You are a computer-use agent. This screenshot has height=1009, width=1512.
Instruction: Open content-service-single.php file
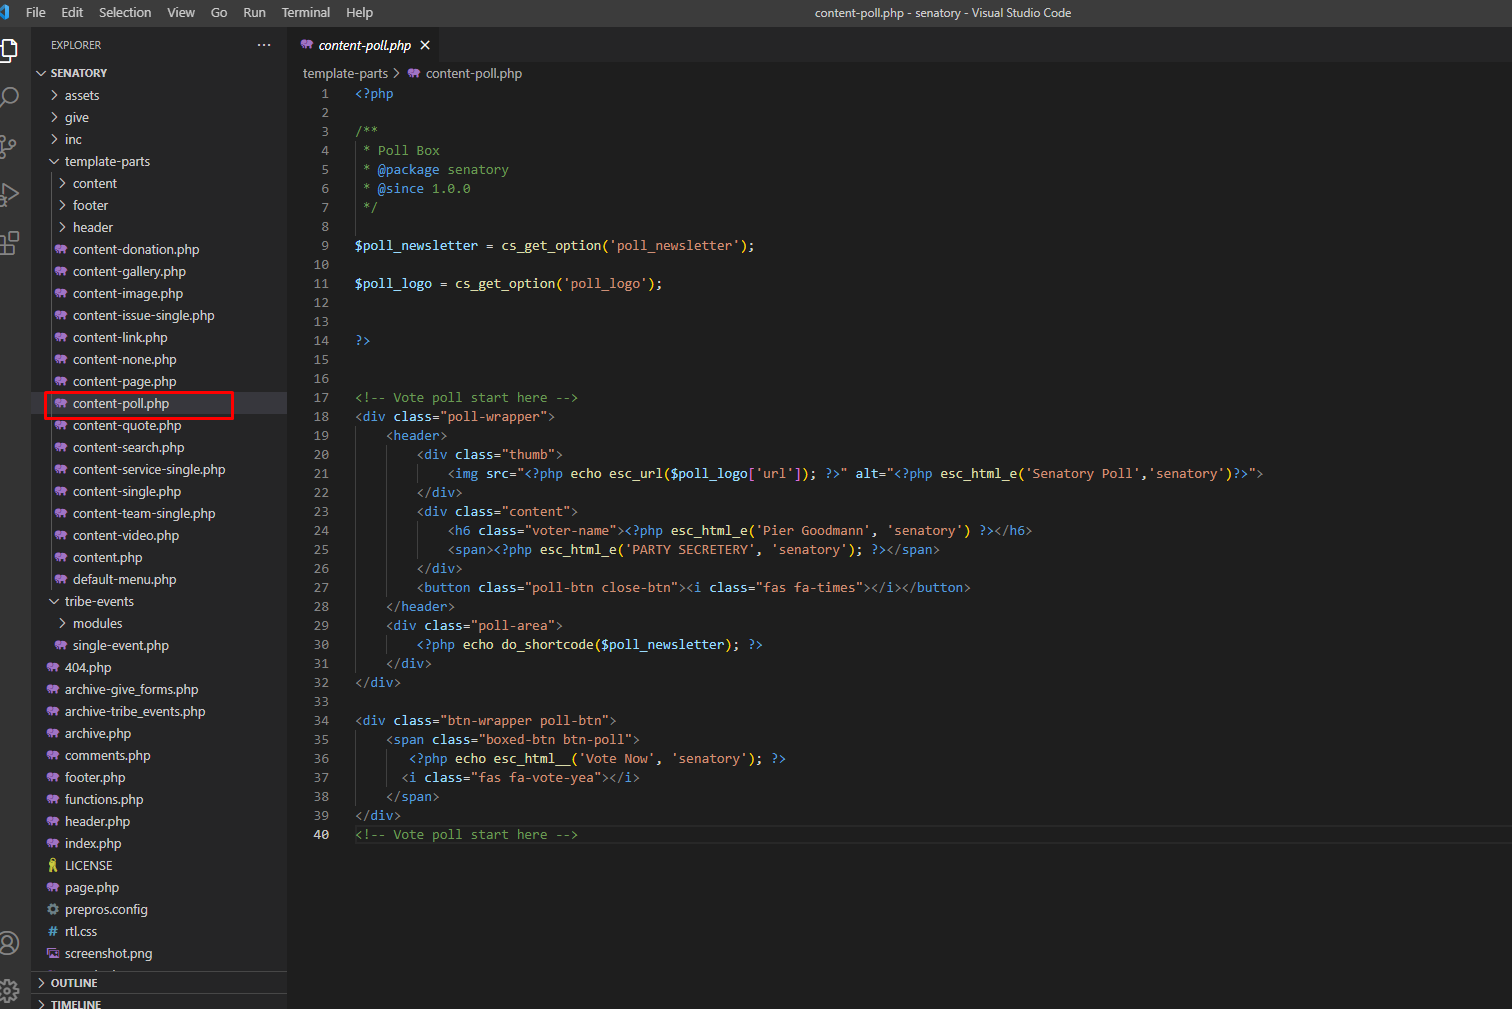(159, 469)
